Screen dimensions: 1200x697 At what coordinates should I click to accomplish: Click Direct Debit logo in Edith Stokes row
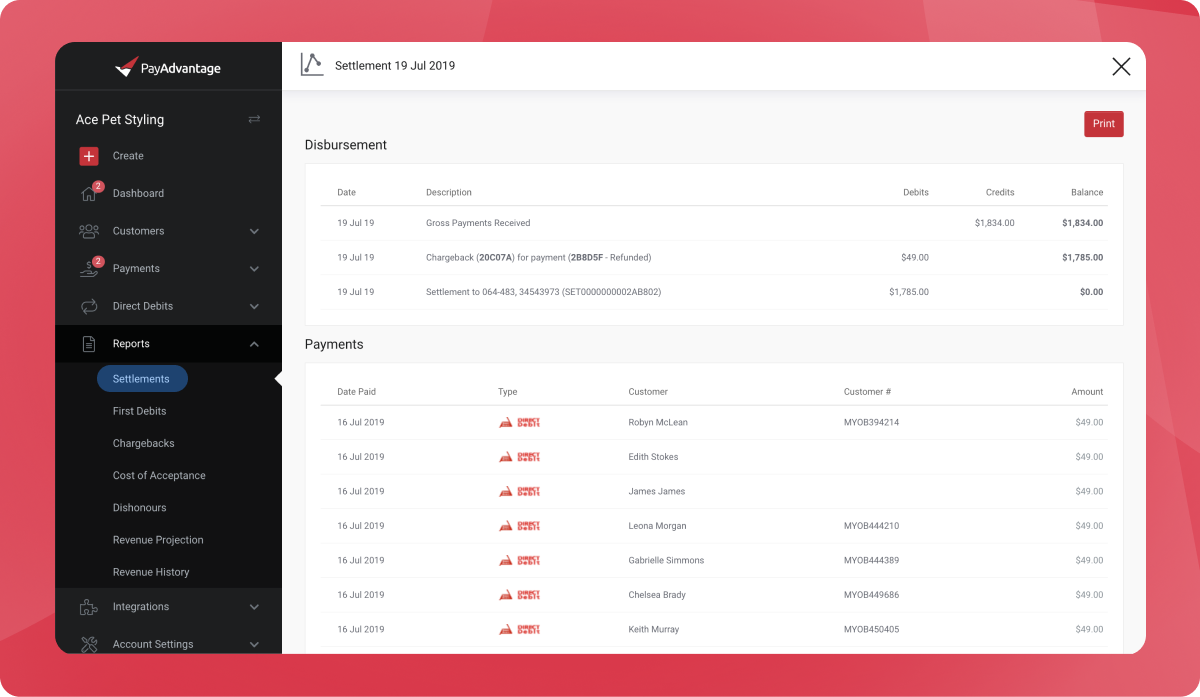519,457
